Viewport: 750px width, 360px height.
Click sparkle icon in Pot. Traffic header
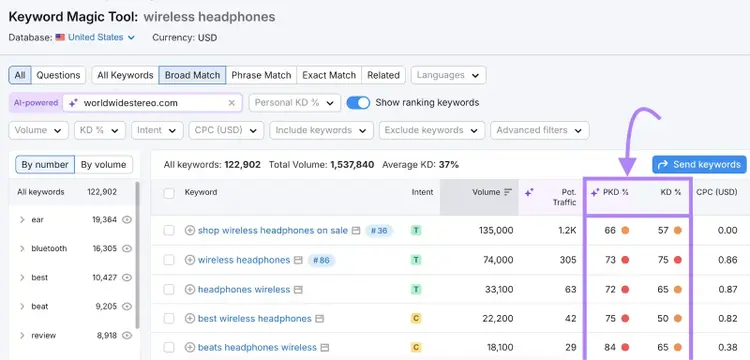tap(529, 193)
